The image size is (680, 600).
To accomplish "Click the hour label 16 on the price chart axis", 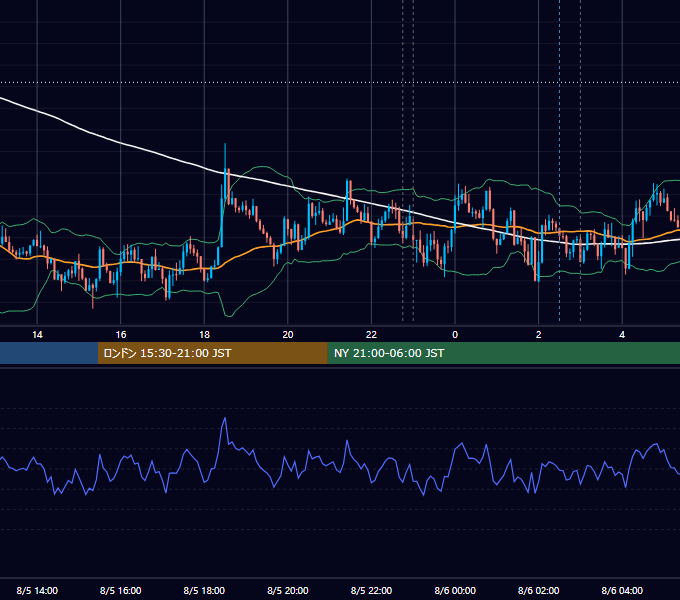I will pos(121,335).
